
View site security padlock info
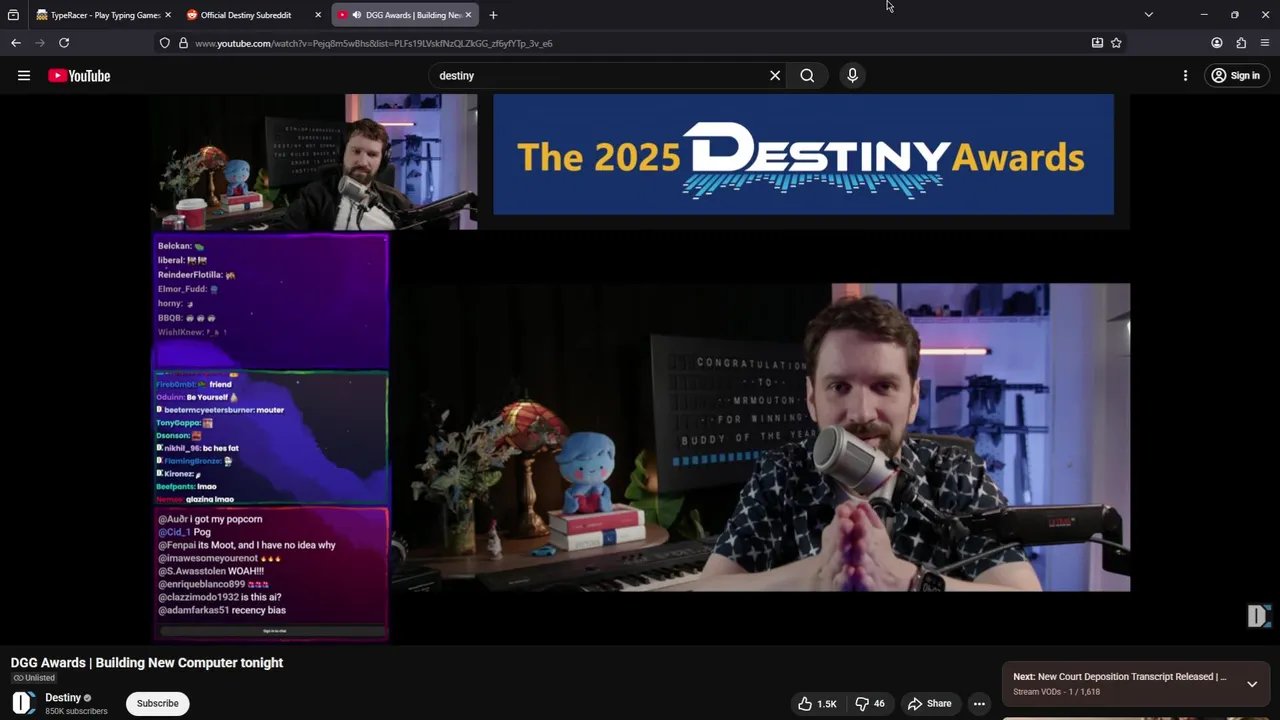tap(183, 43)
